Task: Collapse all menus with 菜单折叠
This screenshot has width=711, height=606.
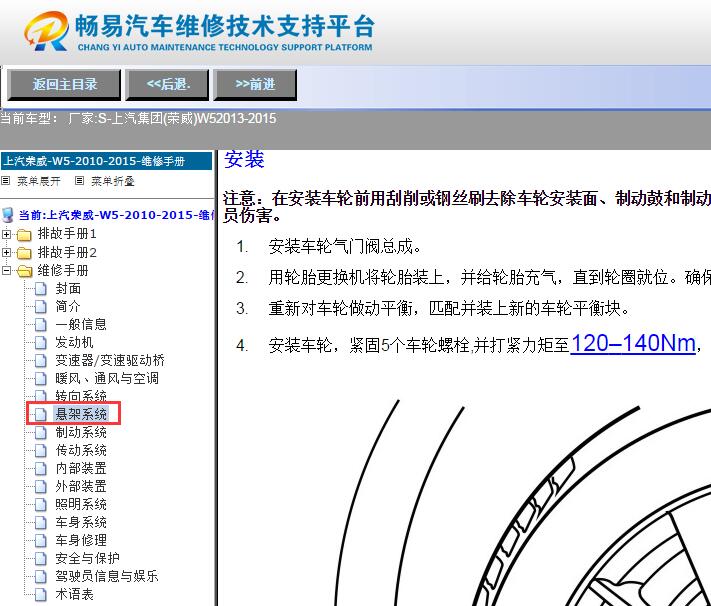Action: pyautogui.click(x=112, y=181)
